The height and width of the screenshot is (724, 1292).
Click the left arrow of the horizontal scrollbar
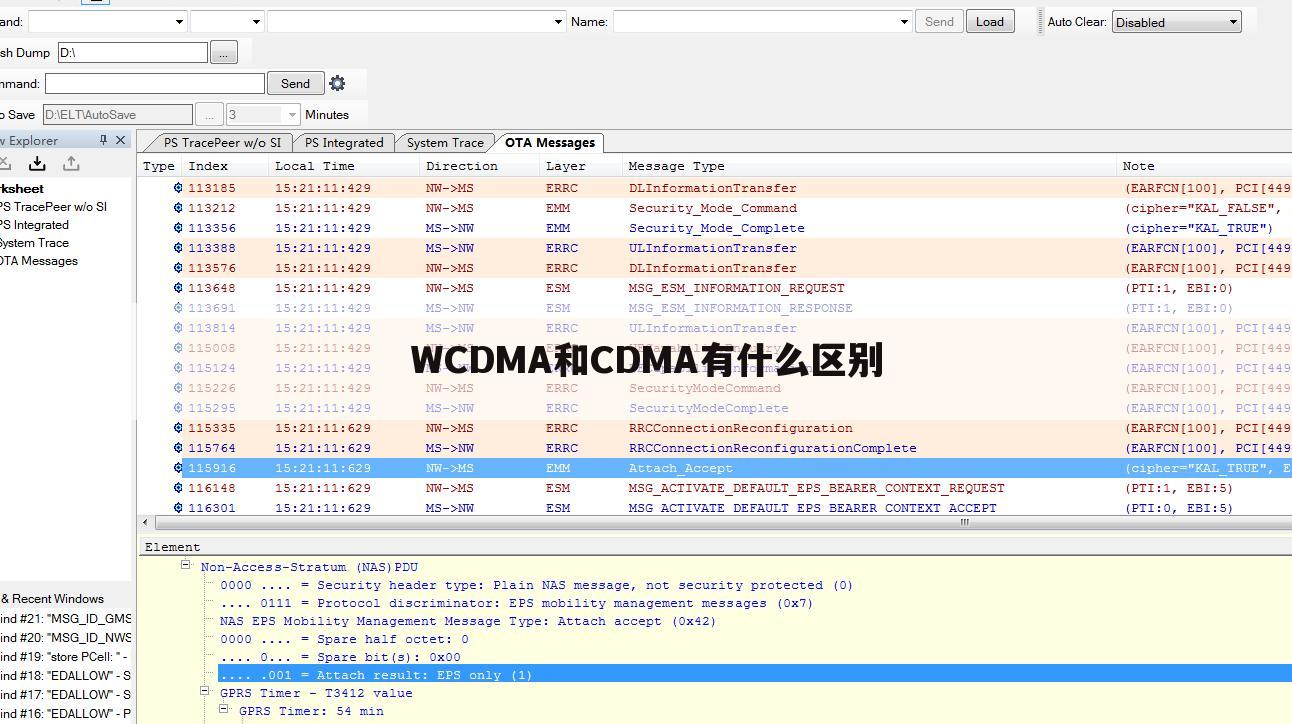[145, 522]
